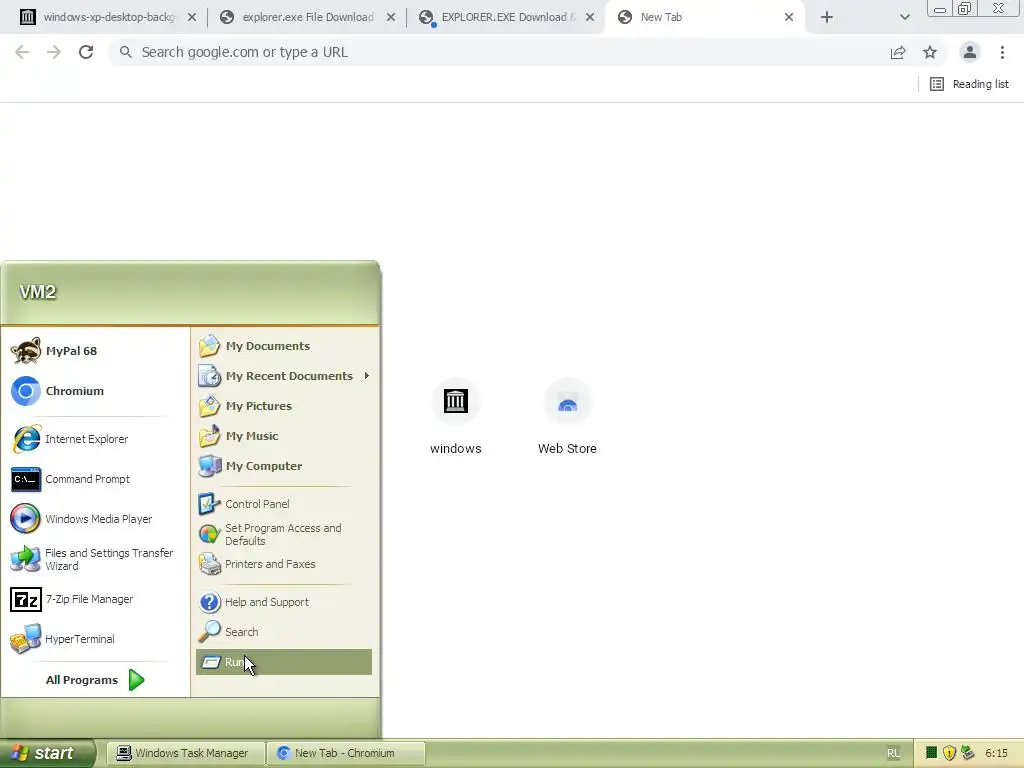
Task: Click the green Task Manager tray icon
Action: coord(931,753)
